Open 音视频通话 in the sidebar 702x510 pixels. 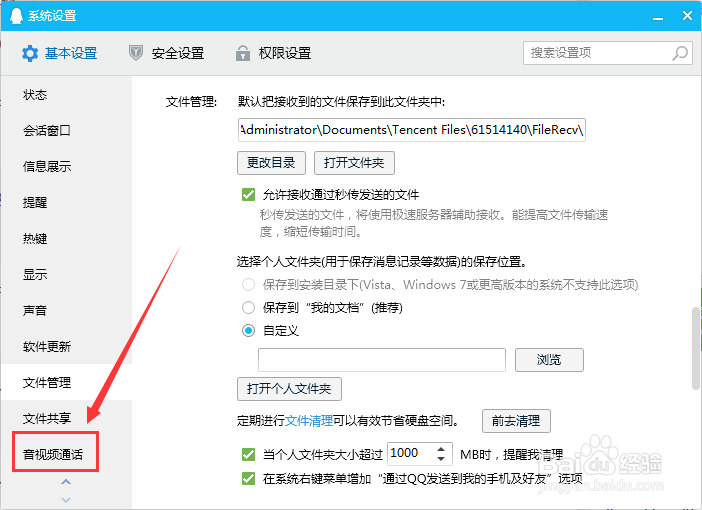click(x=55, y=454)
